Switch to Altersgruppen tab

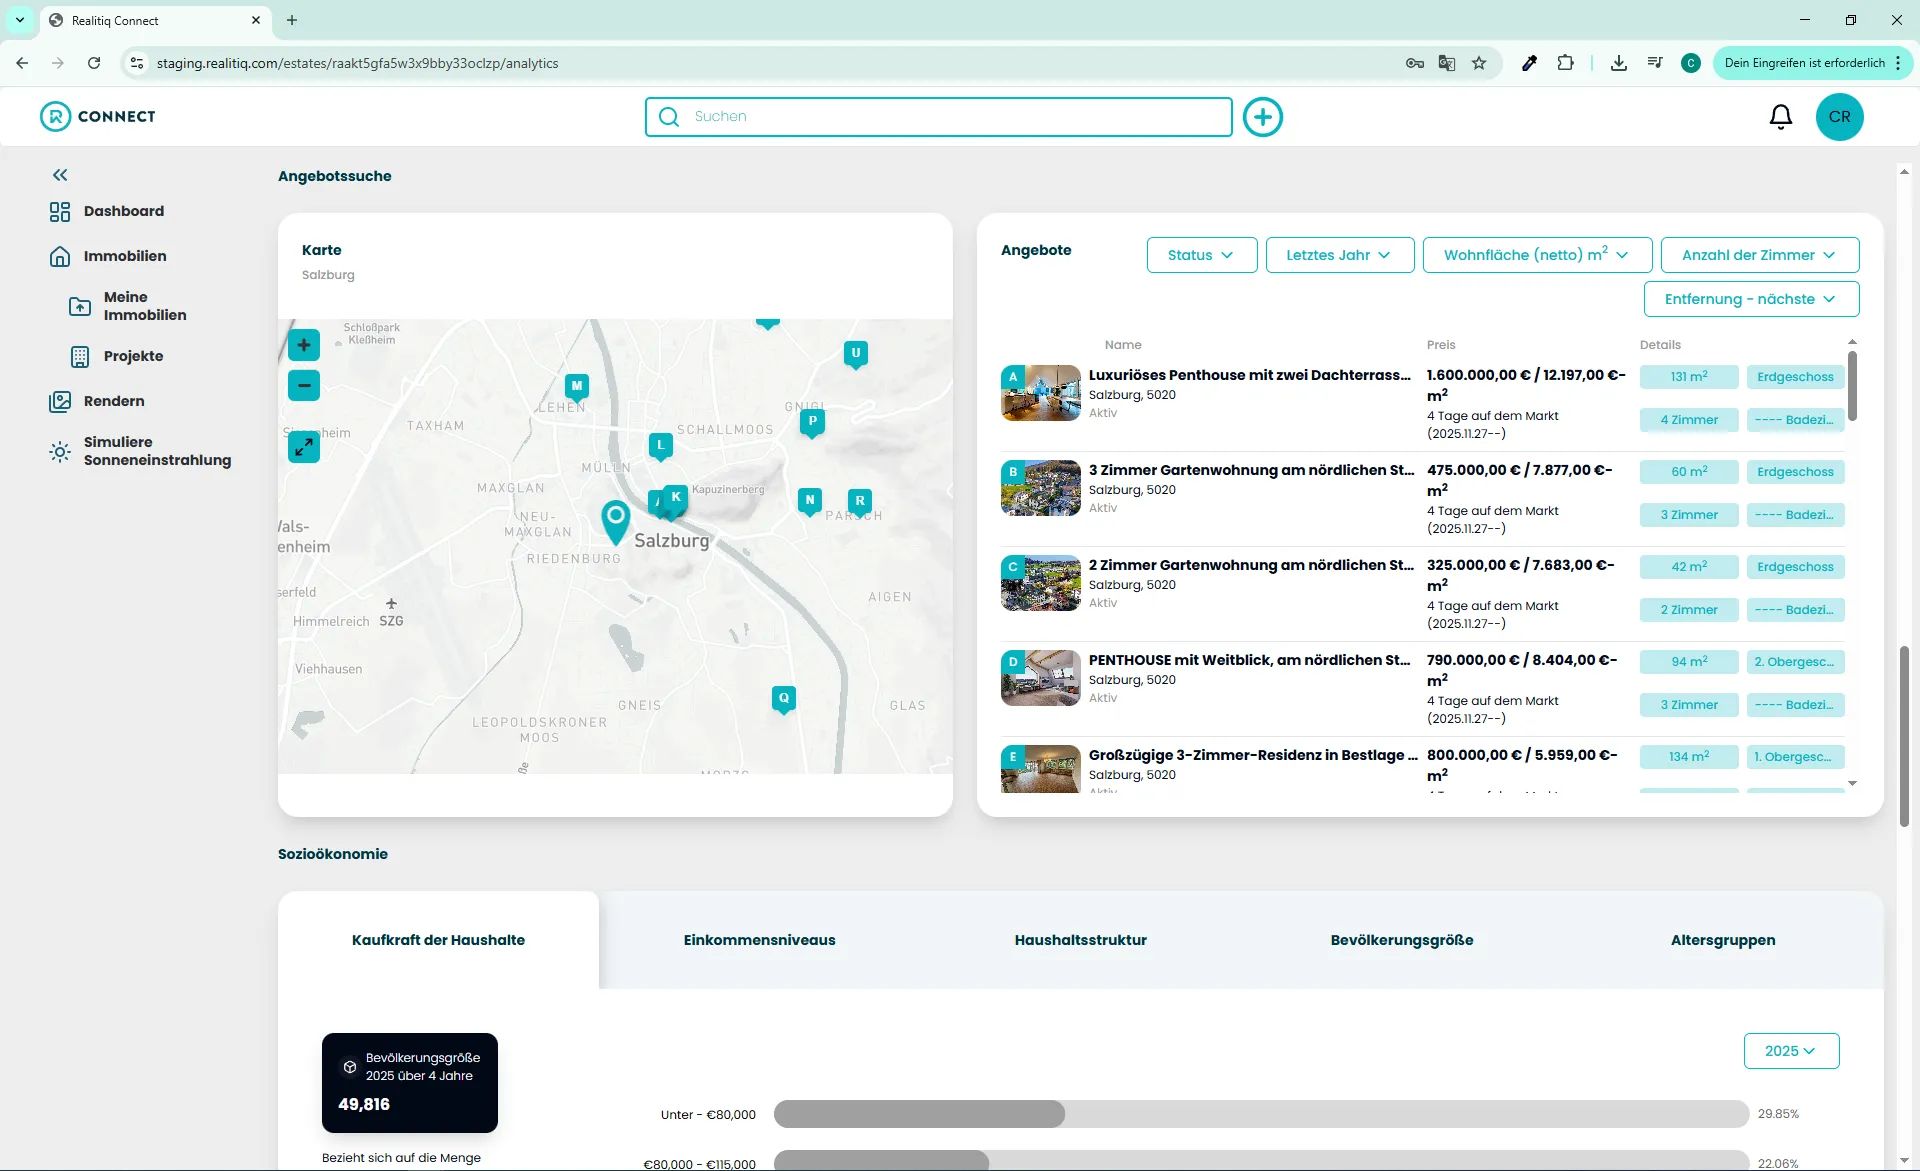[x=1723, y=940]
